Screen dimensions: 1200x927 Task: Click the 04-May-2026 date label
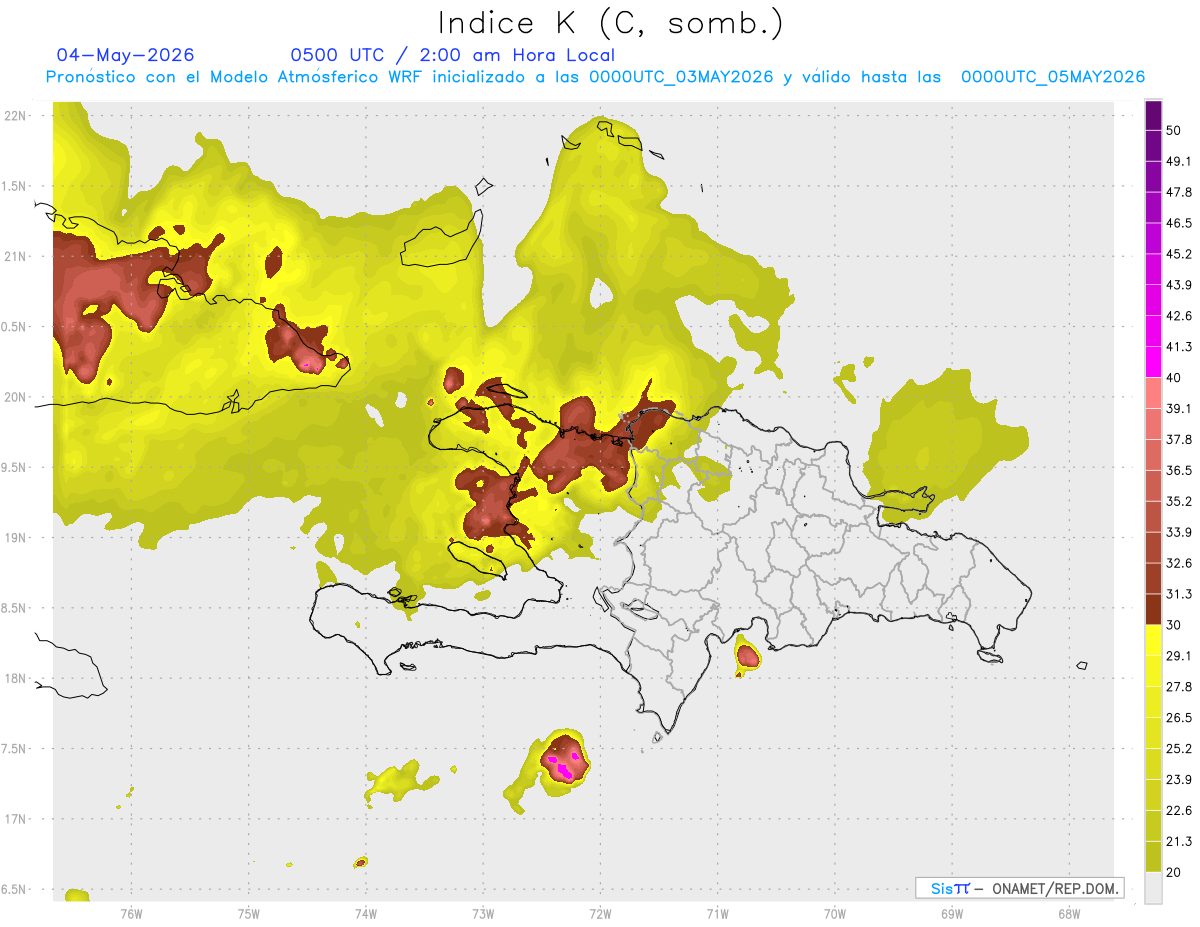click(125, 55)
